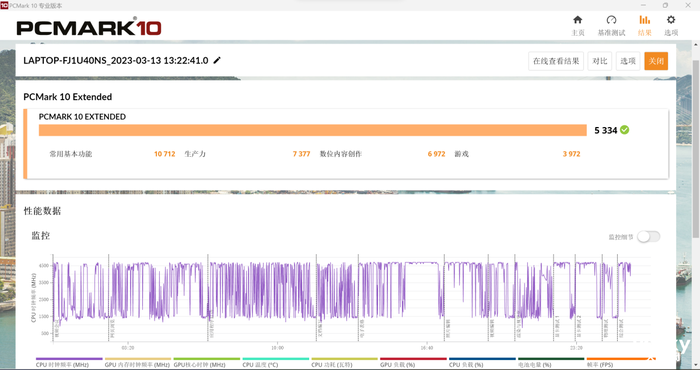Click the 常用基本功能 score 10 712
This screenshot has width=700, height=370.
[164, 154]
